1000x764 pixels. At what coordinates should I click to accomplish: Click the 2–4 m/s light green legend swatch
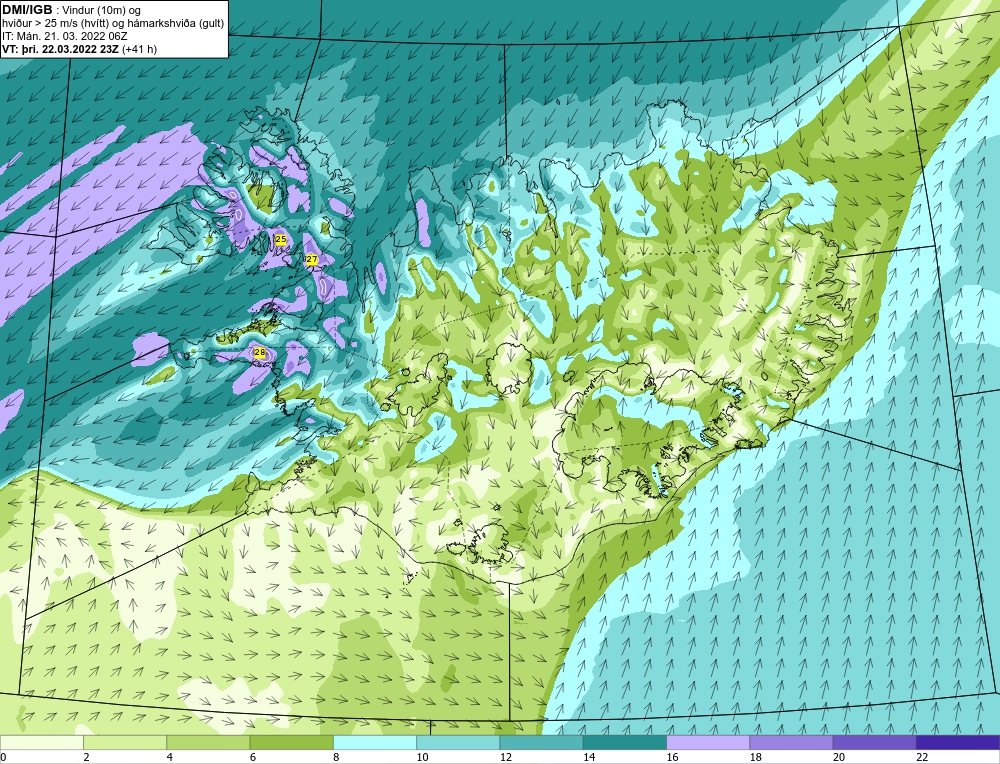click(125, 742)
